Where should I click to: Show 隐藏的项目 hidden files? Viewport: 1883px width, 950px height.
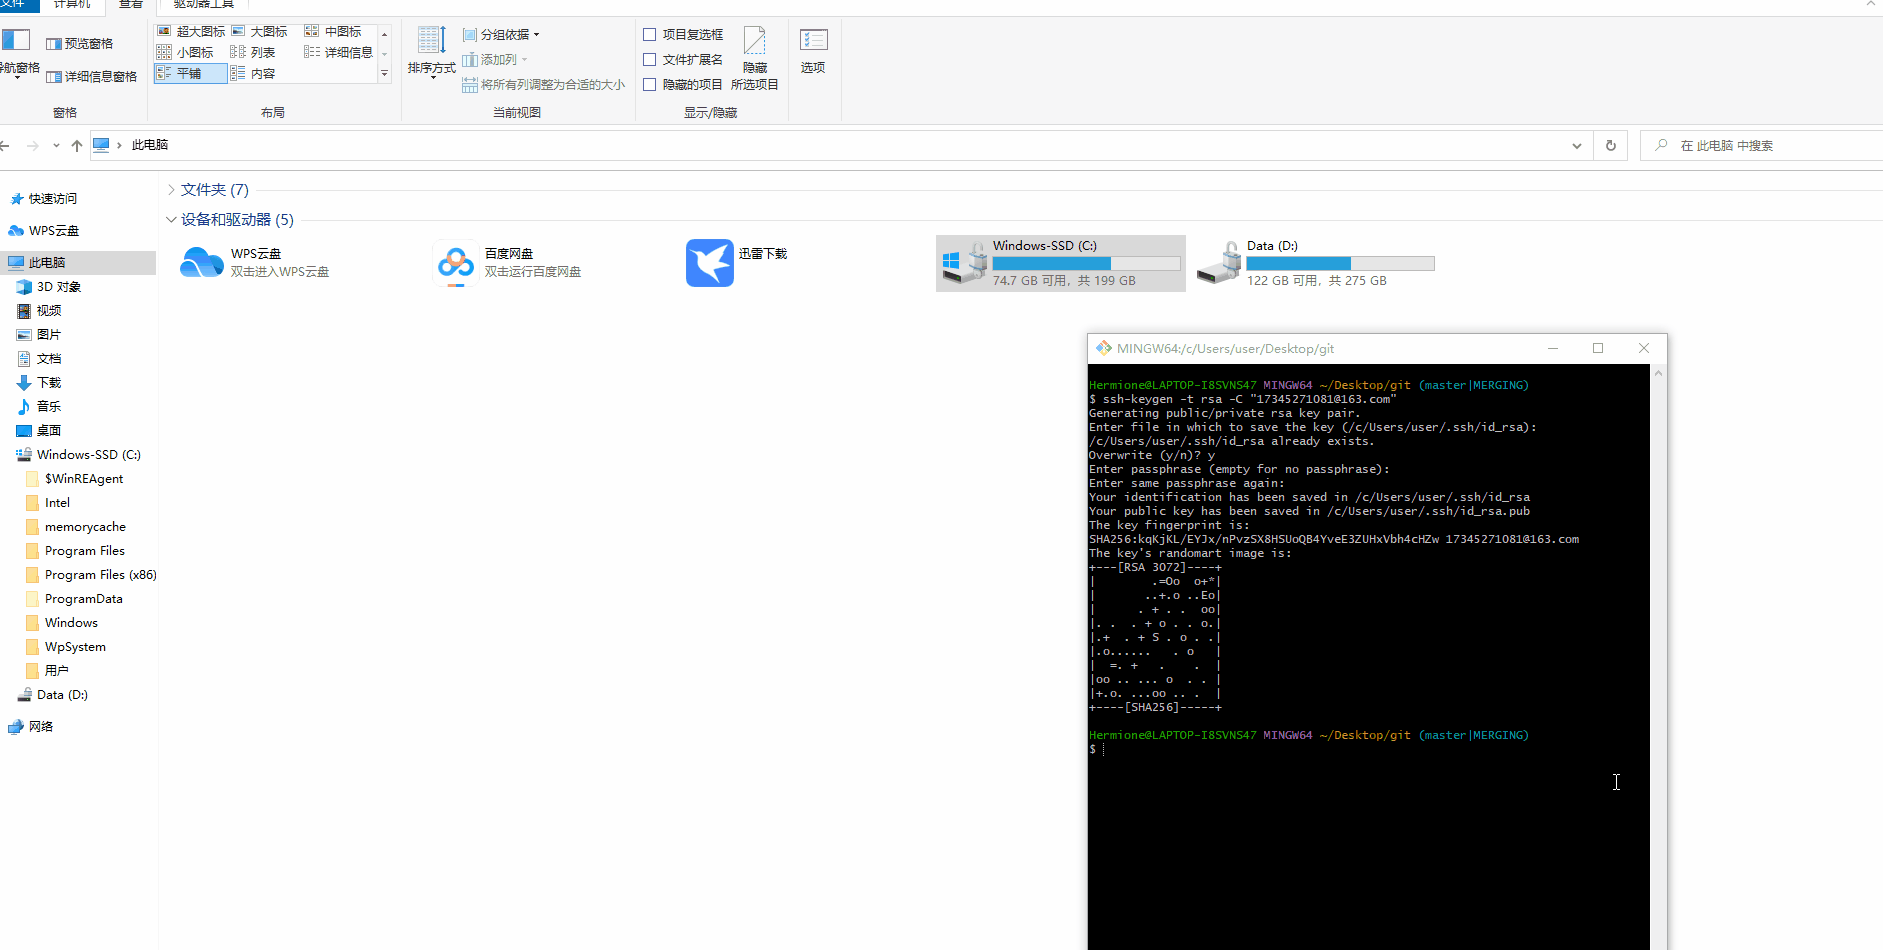649,84
